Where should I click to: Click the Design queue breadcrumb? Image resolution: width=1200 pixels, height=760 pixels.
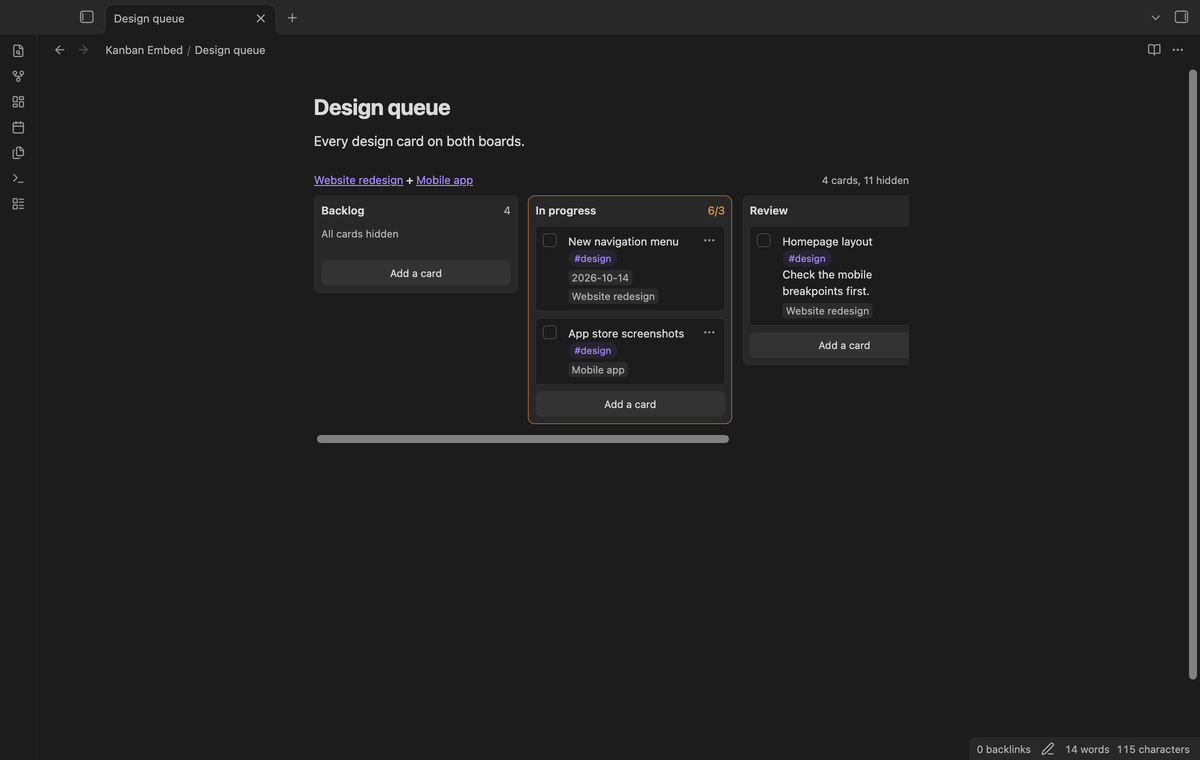pos(230,50)
